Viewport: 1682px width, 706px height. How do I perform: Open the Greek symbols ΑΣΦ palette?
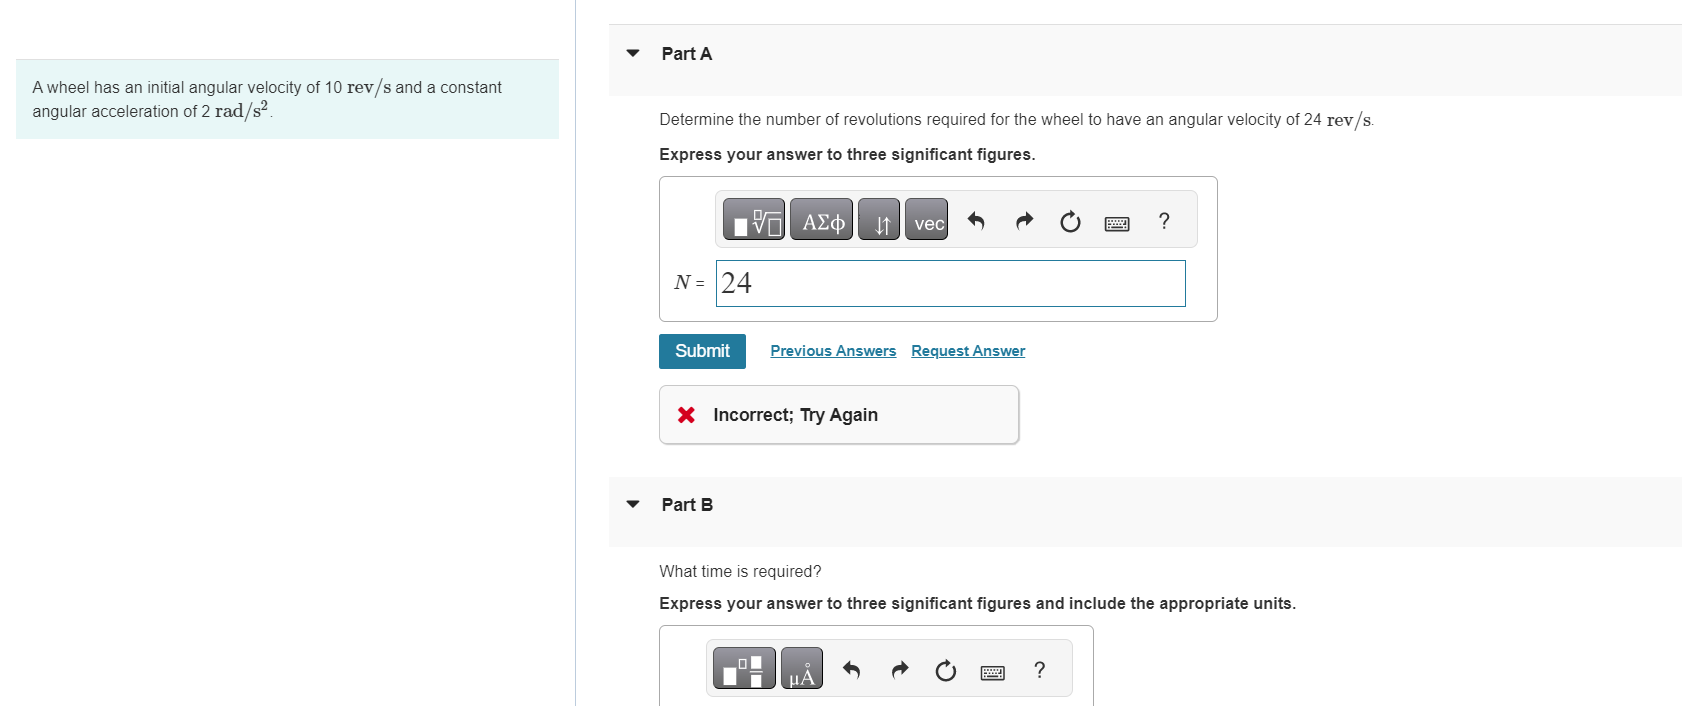822,221
